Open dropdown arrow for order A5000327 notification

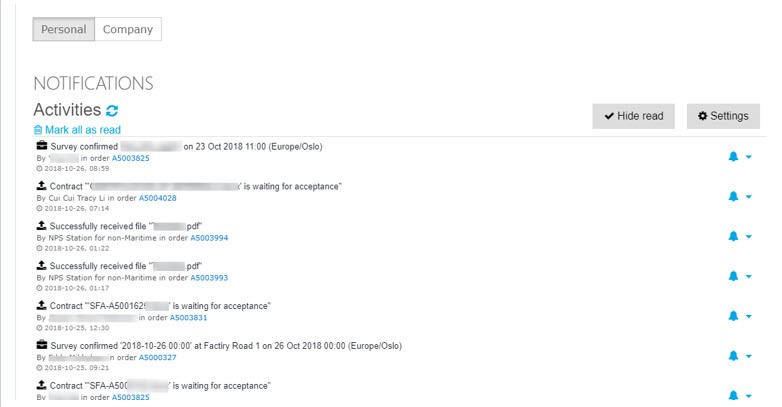click(x=749, y=357)
